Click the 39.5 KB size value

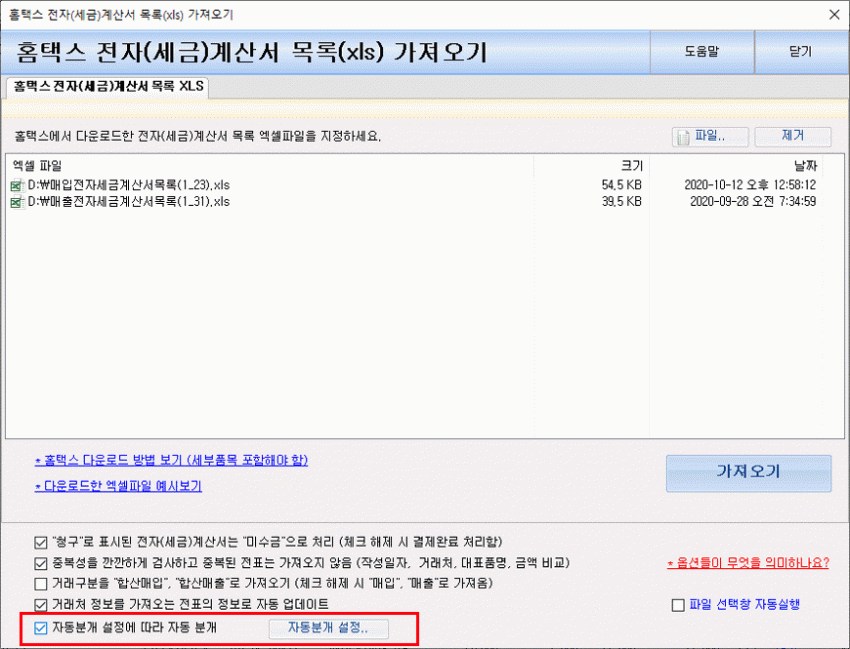pos(621,202)
